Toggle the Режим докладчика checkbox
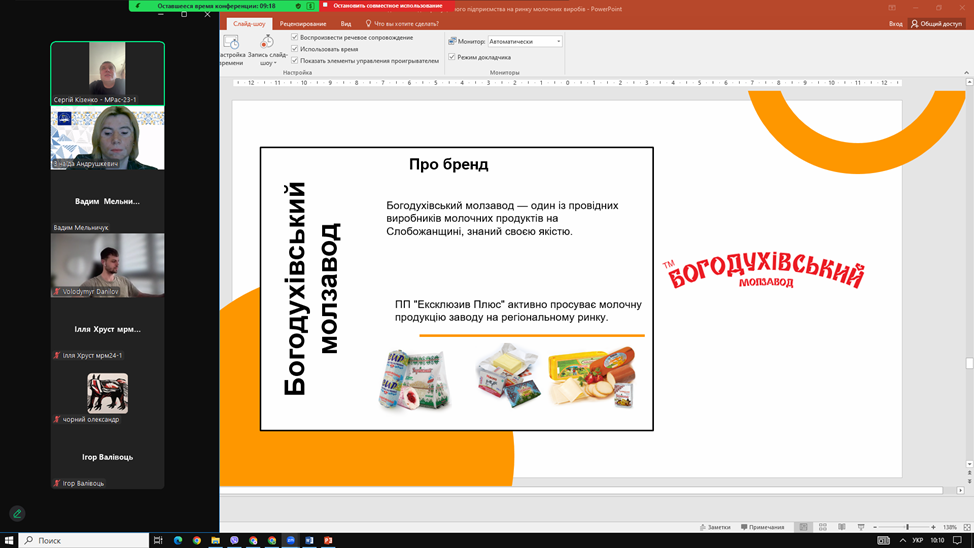 pyautogui.click(x=452, y=57)
